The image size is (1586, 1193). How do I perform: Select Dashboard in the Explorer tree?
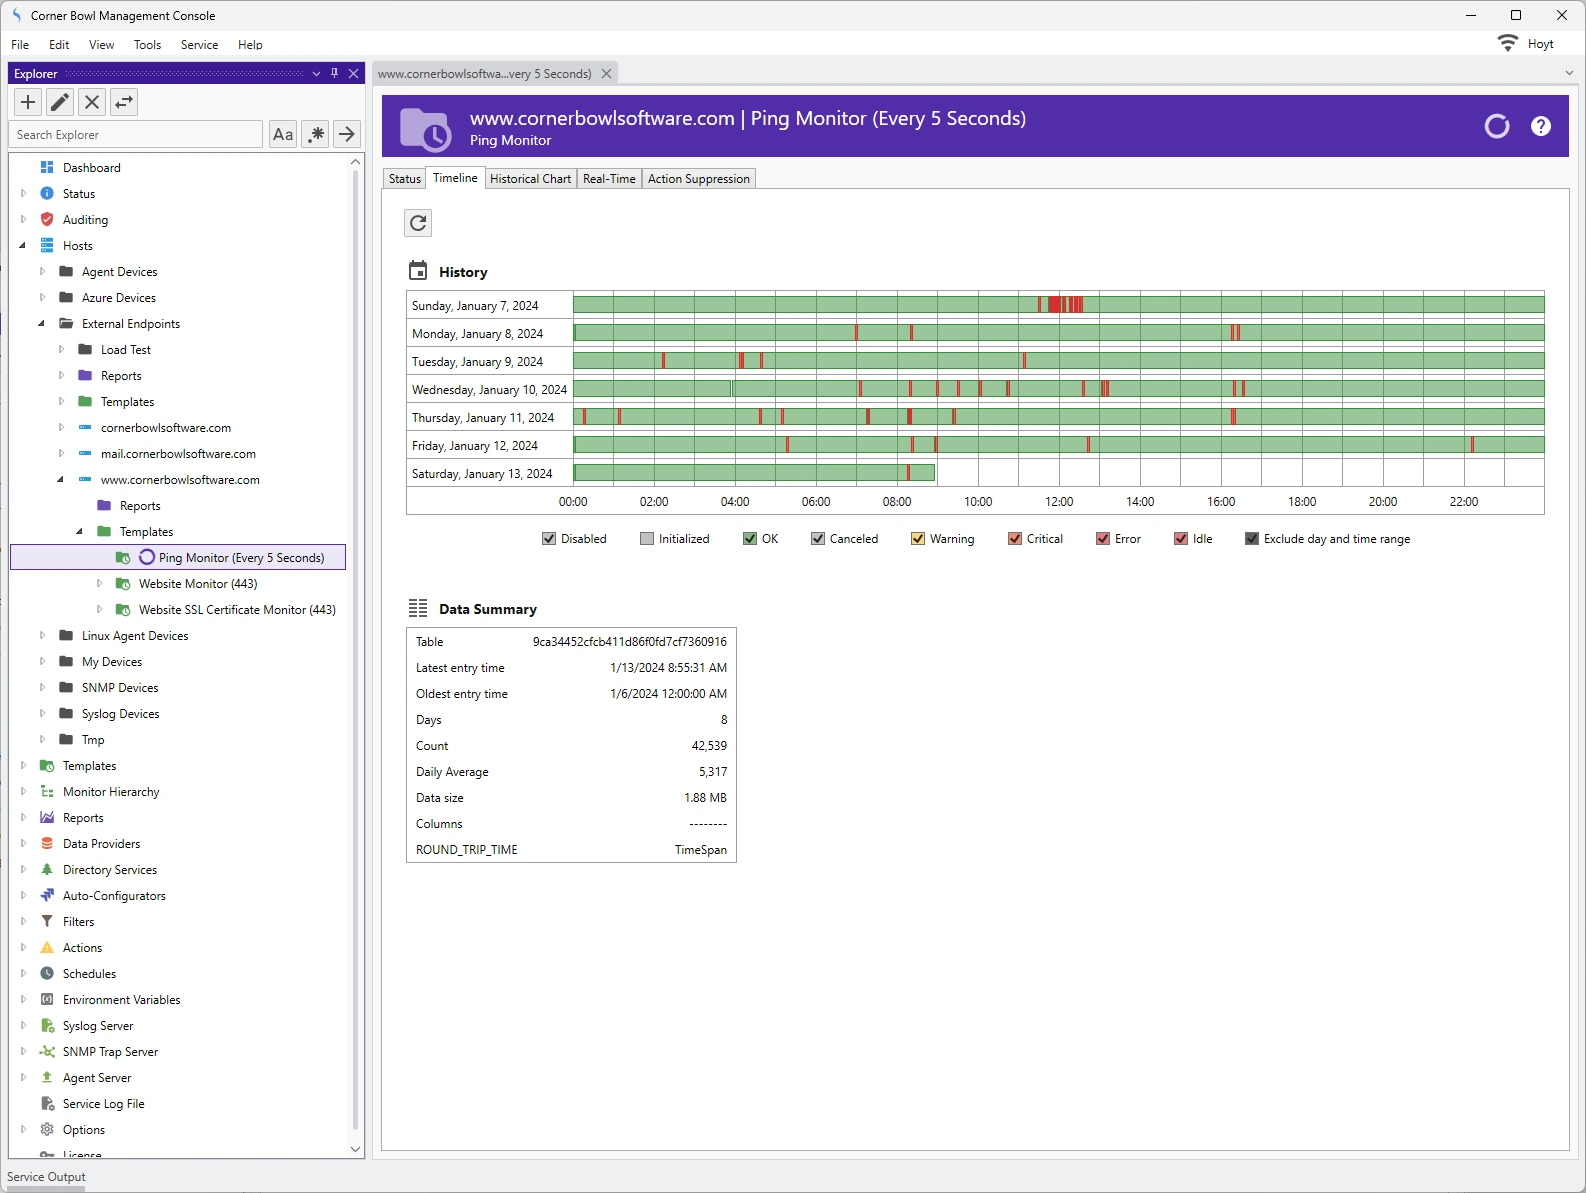click(x=91, y=168)
